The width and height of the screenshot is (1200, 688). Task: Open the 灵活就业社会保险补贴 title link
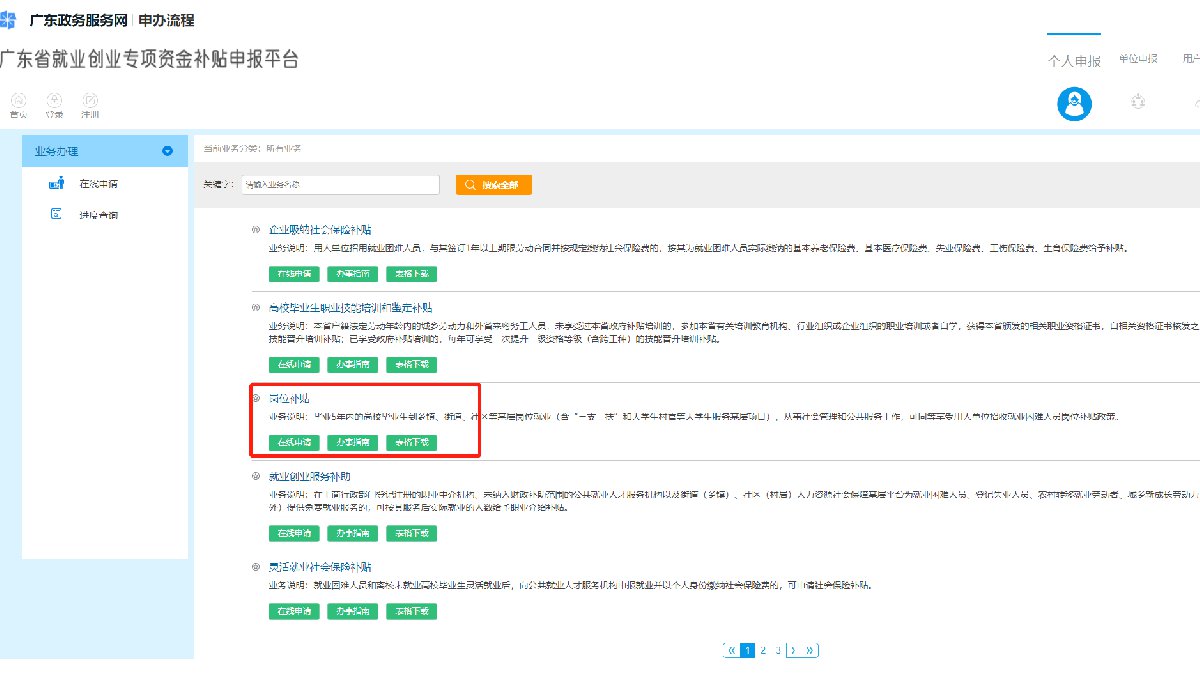tap(311, 567)
